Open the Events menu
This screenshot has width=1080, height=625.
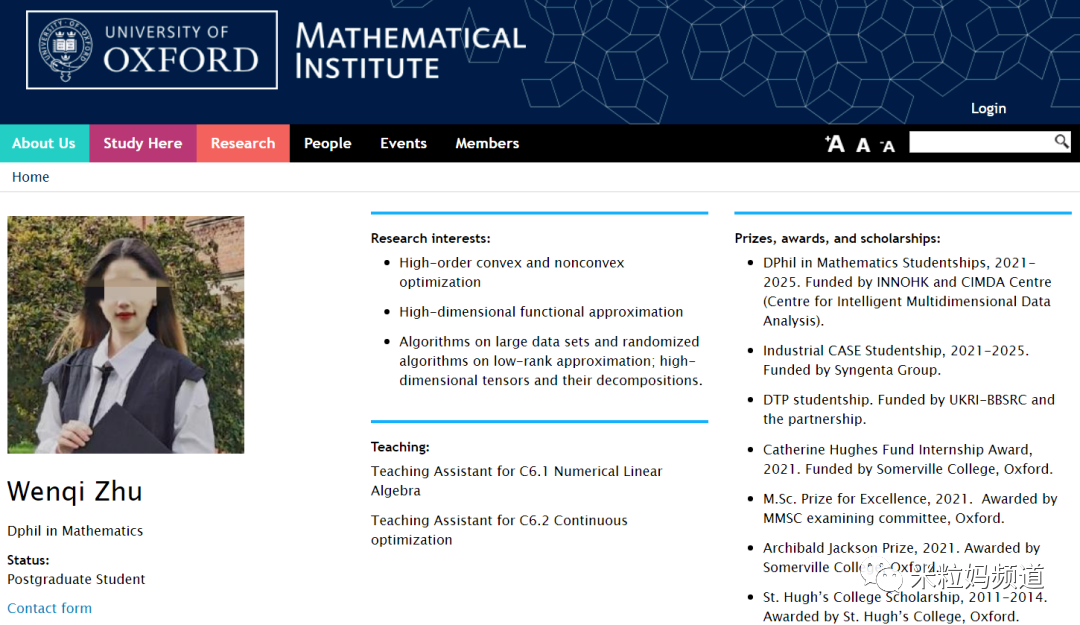point(404,143)
